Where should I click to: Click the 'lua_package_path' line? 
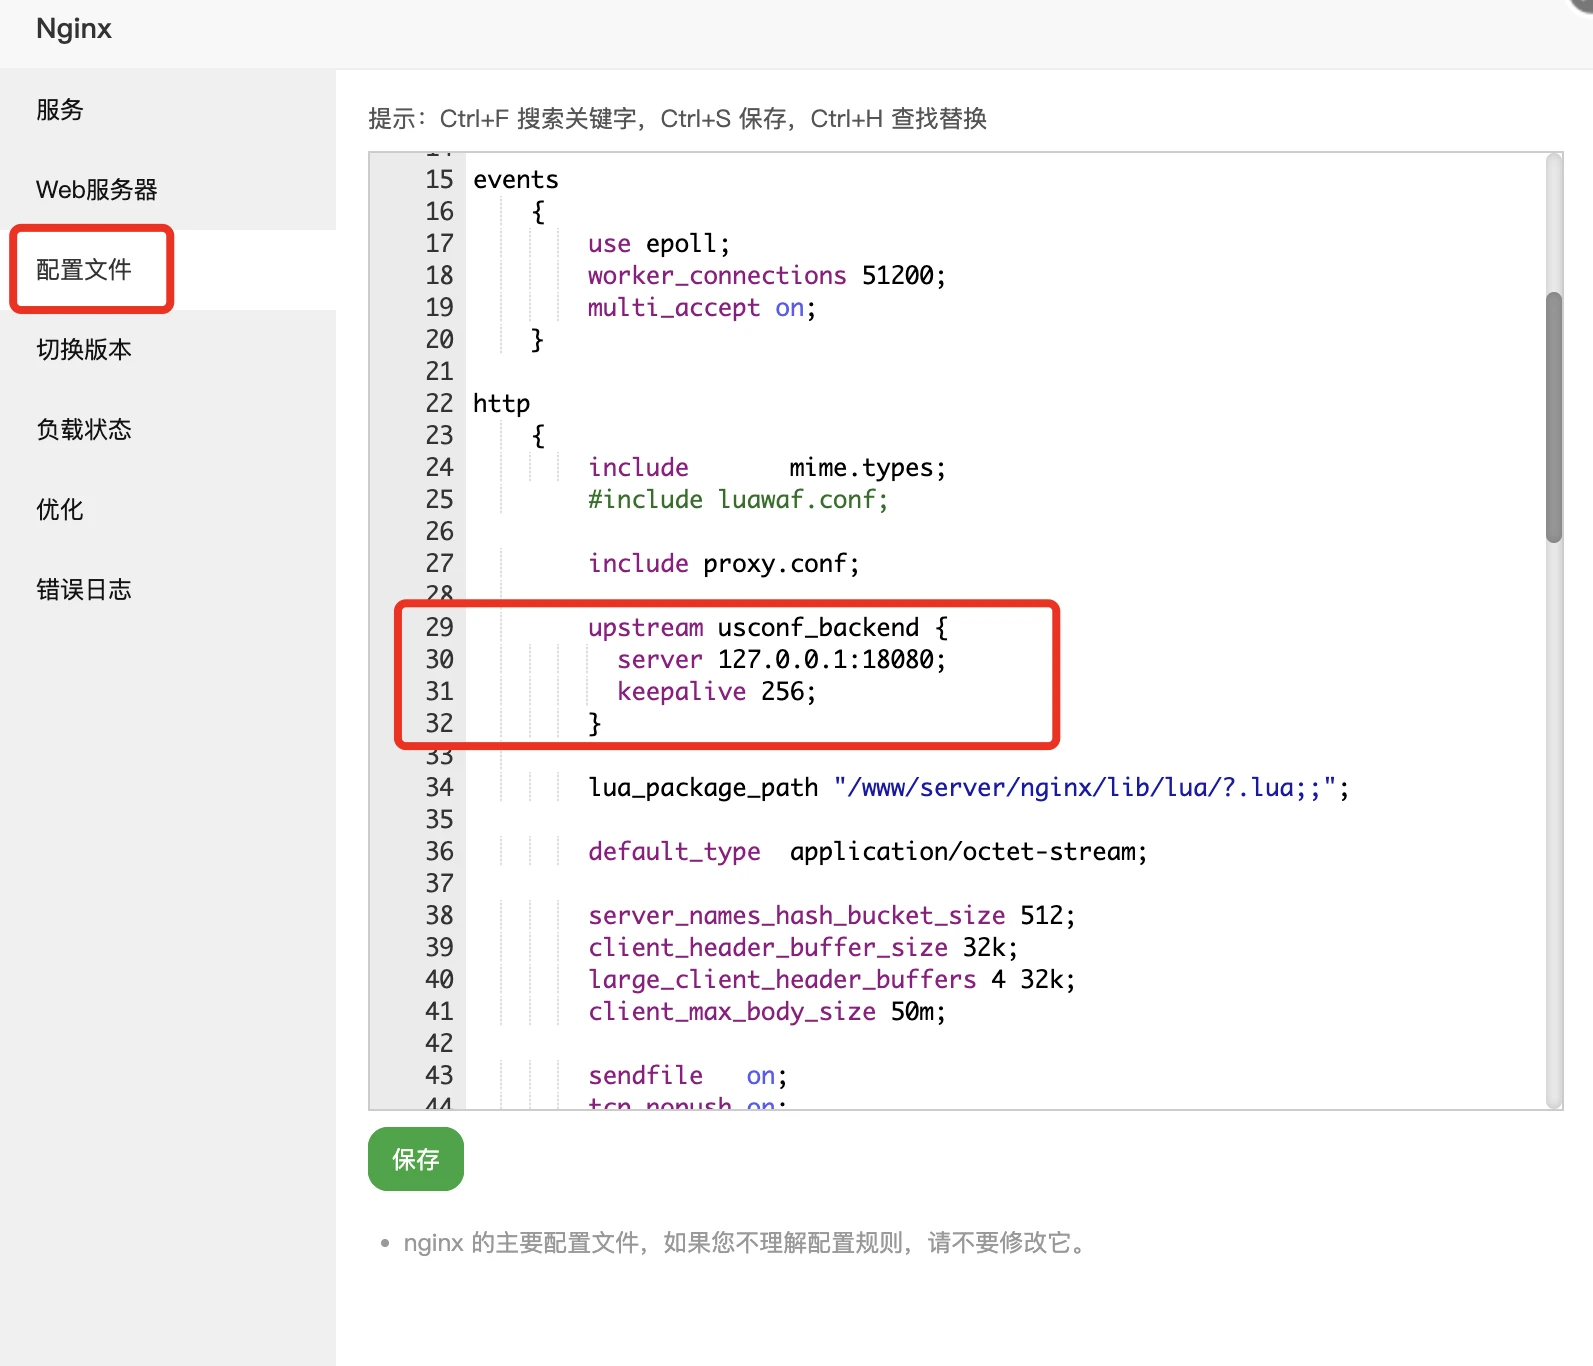969,788
